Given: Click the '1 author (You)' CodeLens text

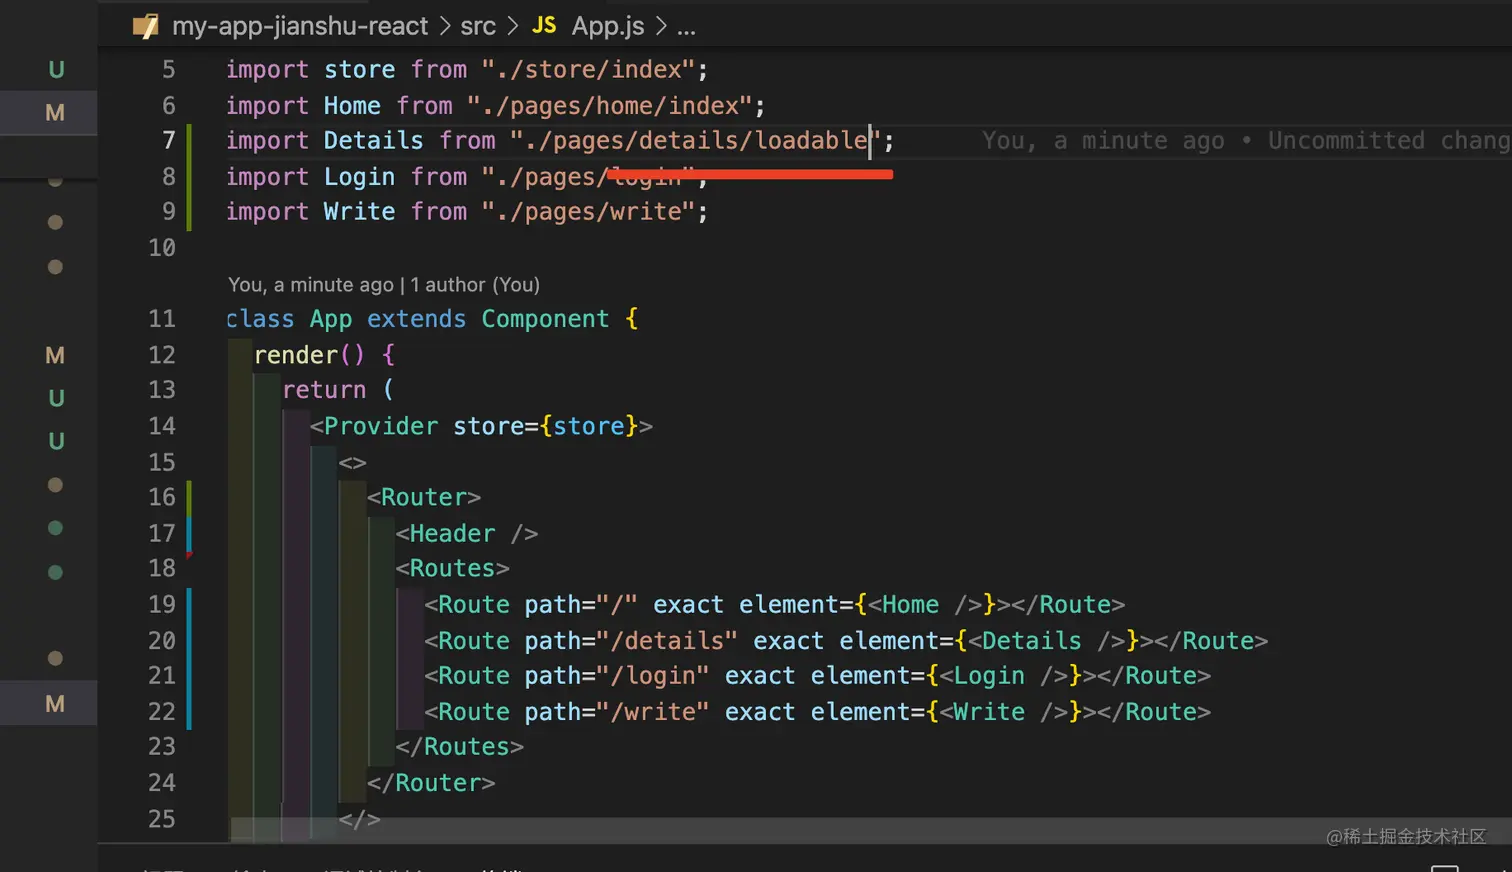Looking at the screenshot, I should [x=475, y=285].
